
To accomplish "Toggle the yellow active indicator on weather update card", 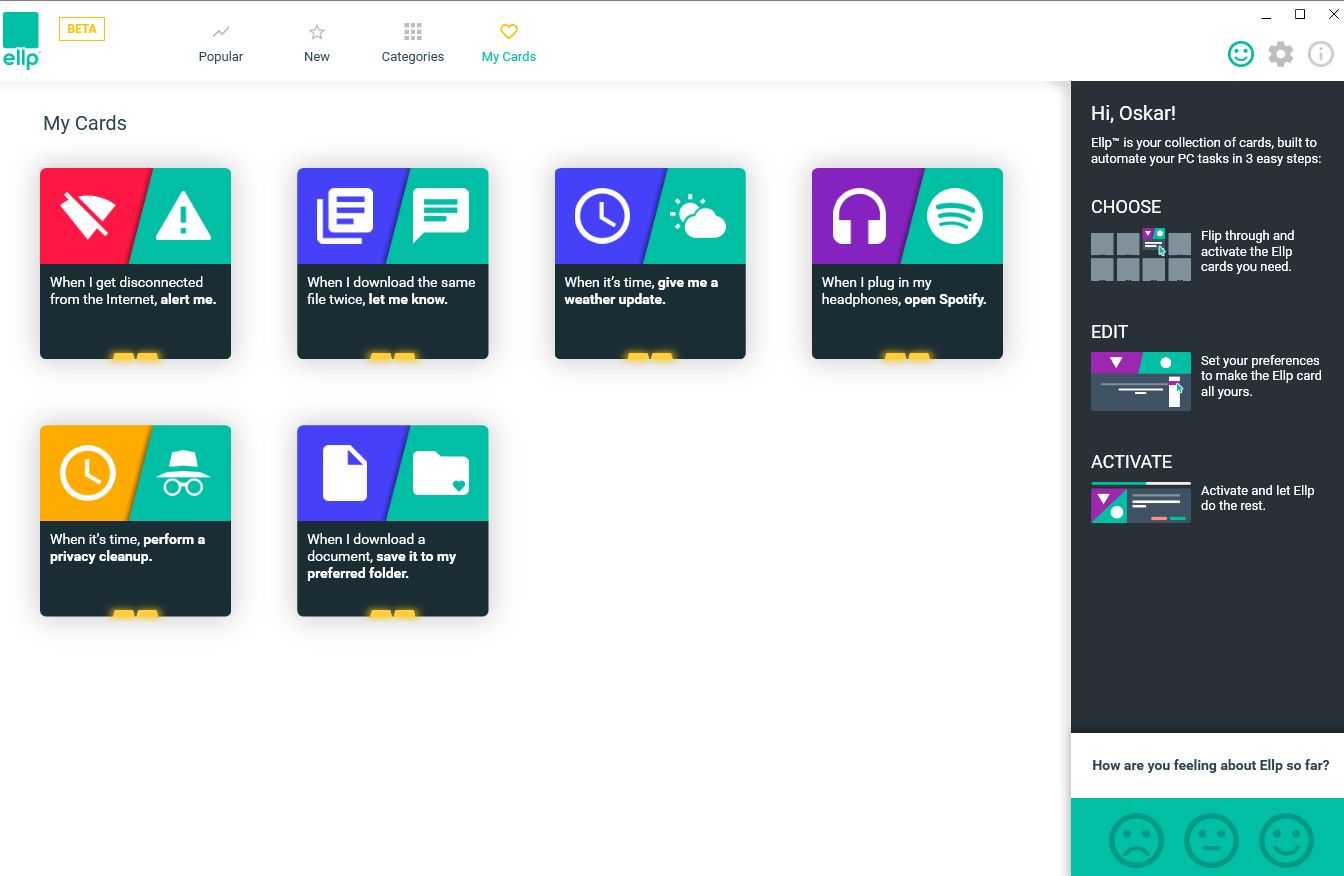I will coord(650,355).
